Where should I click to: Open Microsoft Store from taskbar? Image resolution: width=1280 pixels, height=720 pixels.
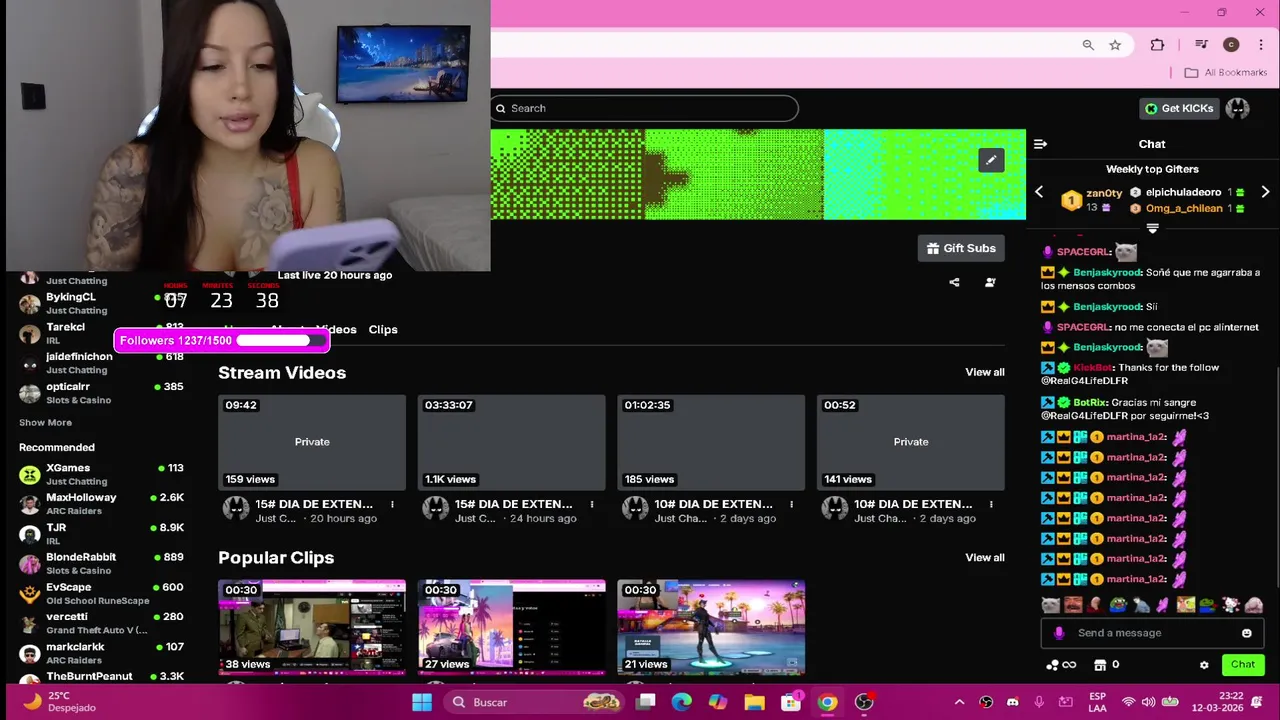tap(791, 702)
